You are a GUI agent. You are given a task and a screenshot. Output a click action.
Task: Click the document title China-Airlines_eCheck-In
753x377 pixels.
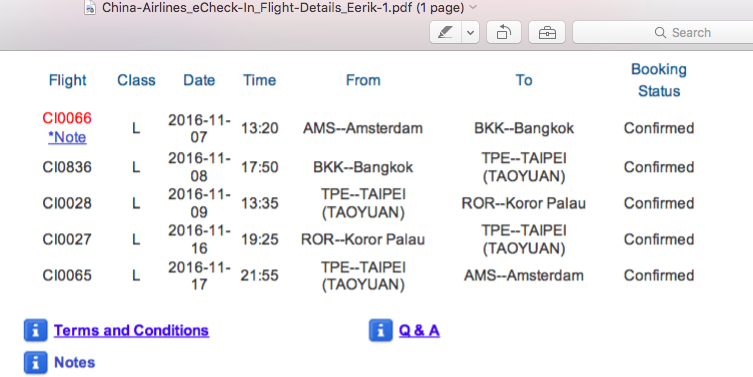(283, 8)
